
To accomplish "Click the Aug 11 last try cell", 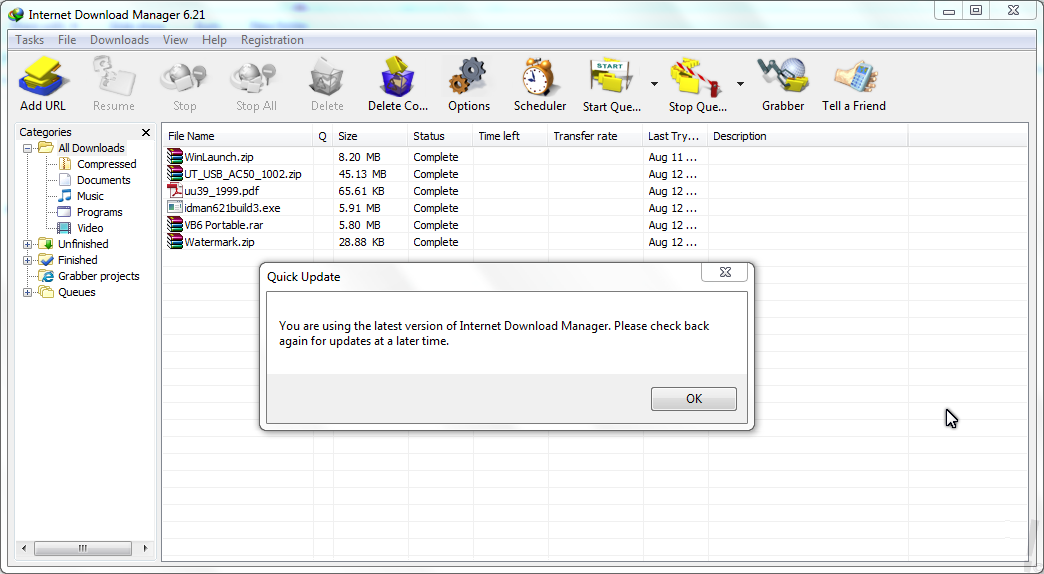I will (672, 157).
